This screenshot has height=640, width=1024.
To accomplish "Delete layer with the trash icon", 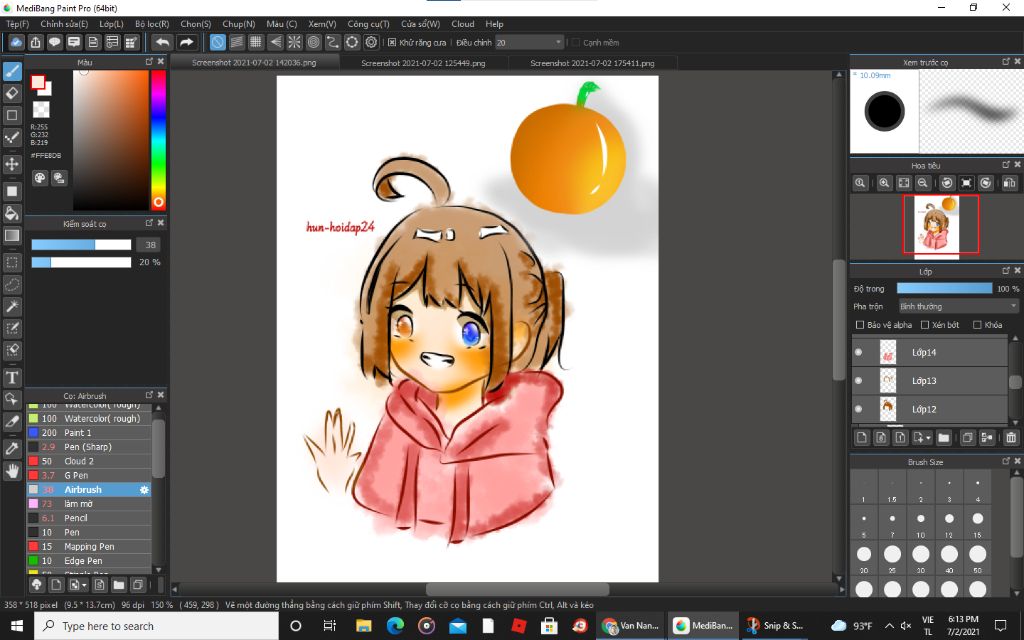I will [x=1011, y=438].
